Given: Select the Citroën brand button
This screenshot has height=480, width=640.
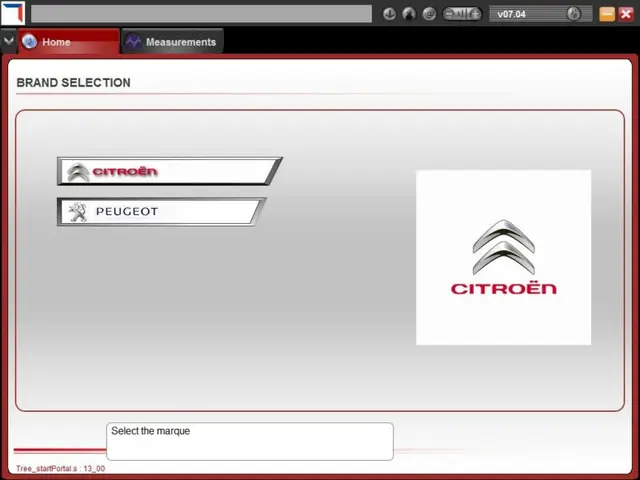Looking at the screenshot, I should click(x=169, y=171).
